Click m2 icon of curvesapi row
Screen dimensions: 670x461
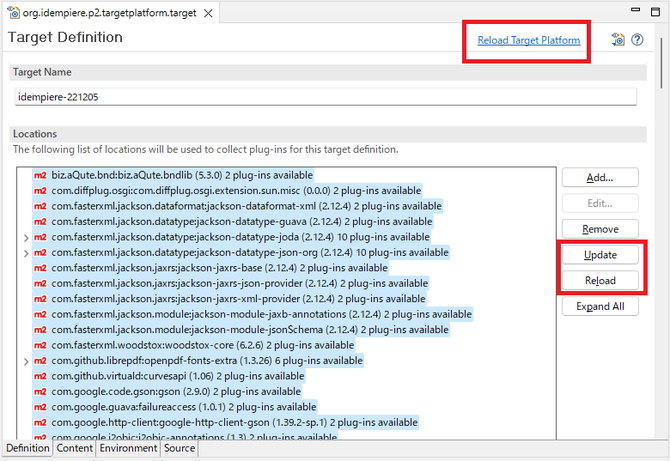(40, 376)
